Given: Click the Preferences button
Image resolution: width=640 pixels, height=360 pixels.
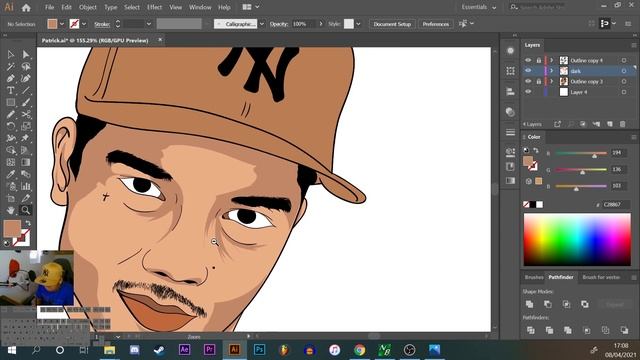Looking at the screenshot, I should tap(436, 24).
